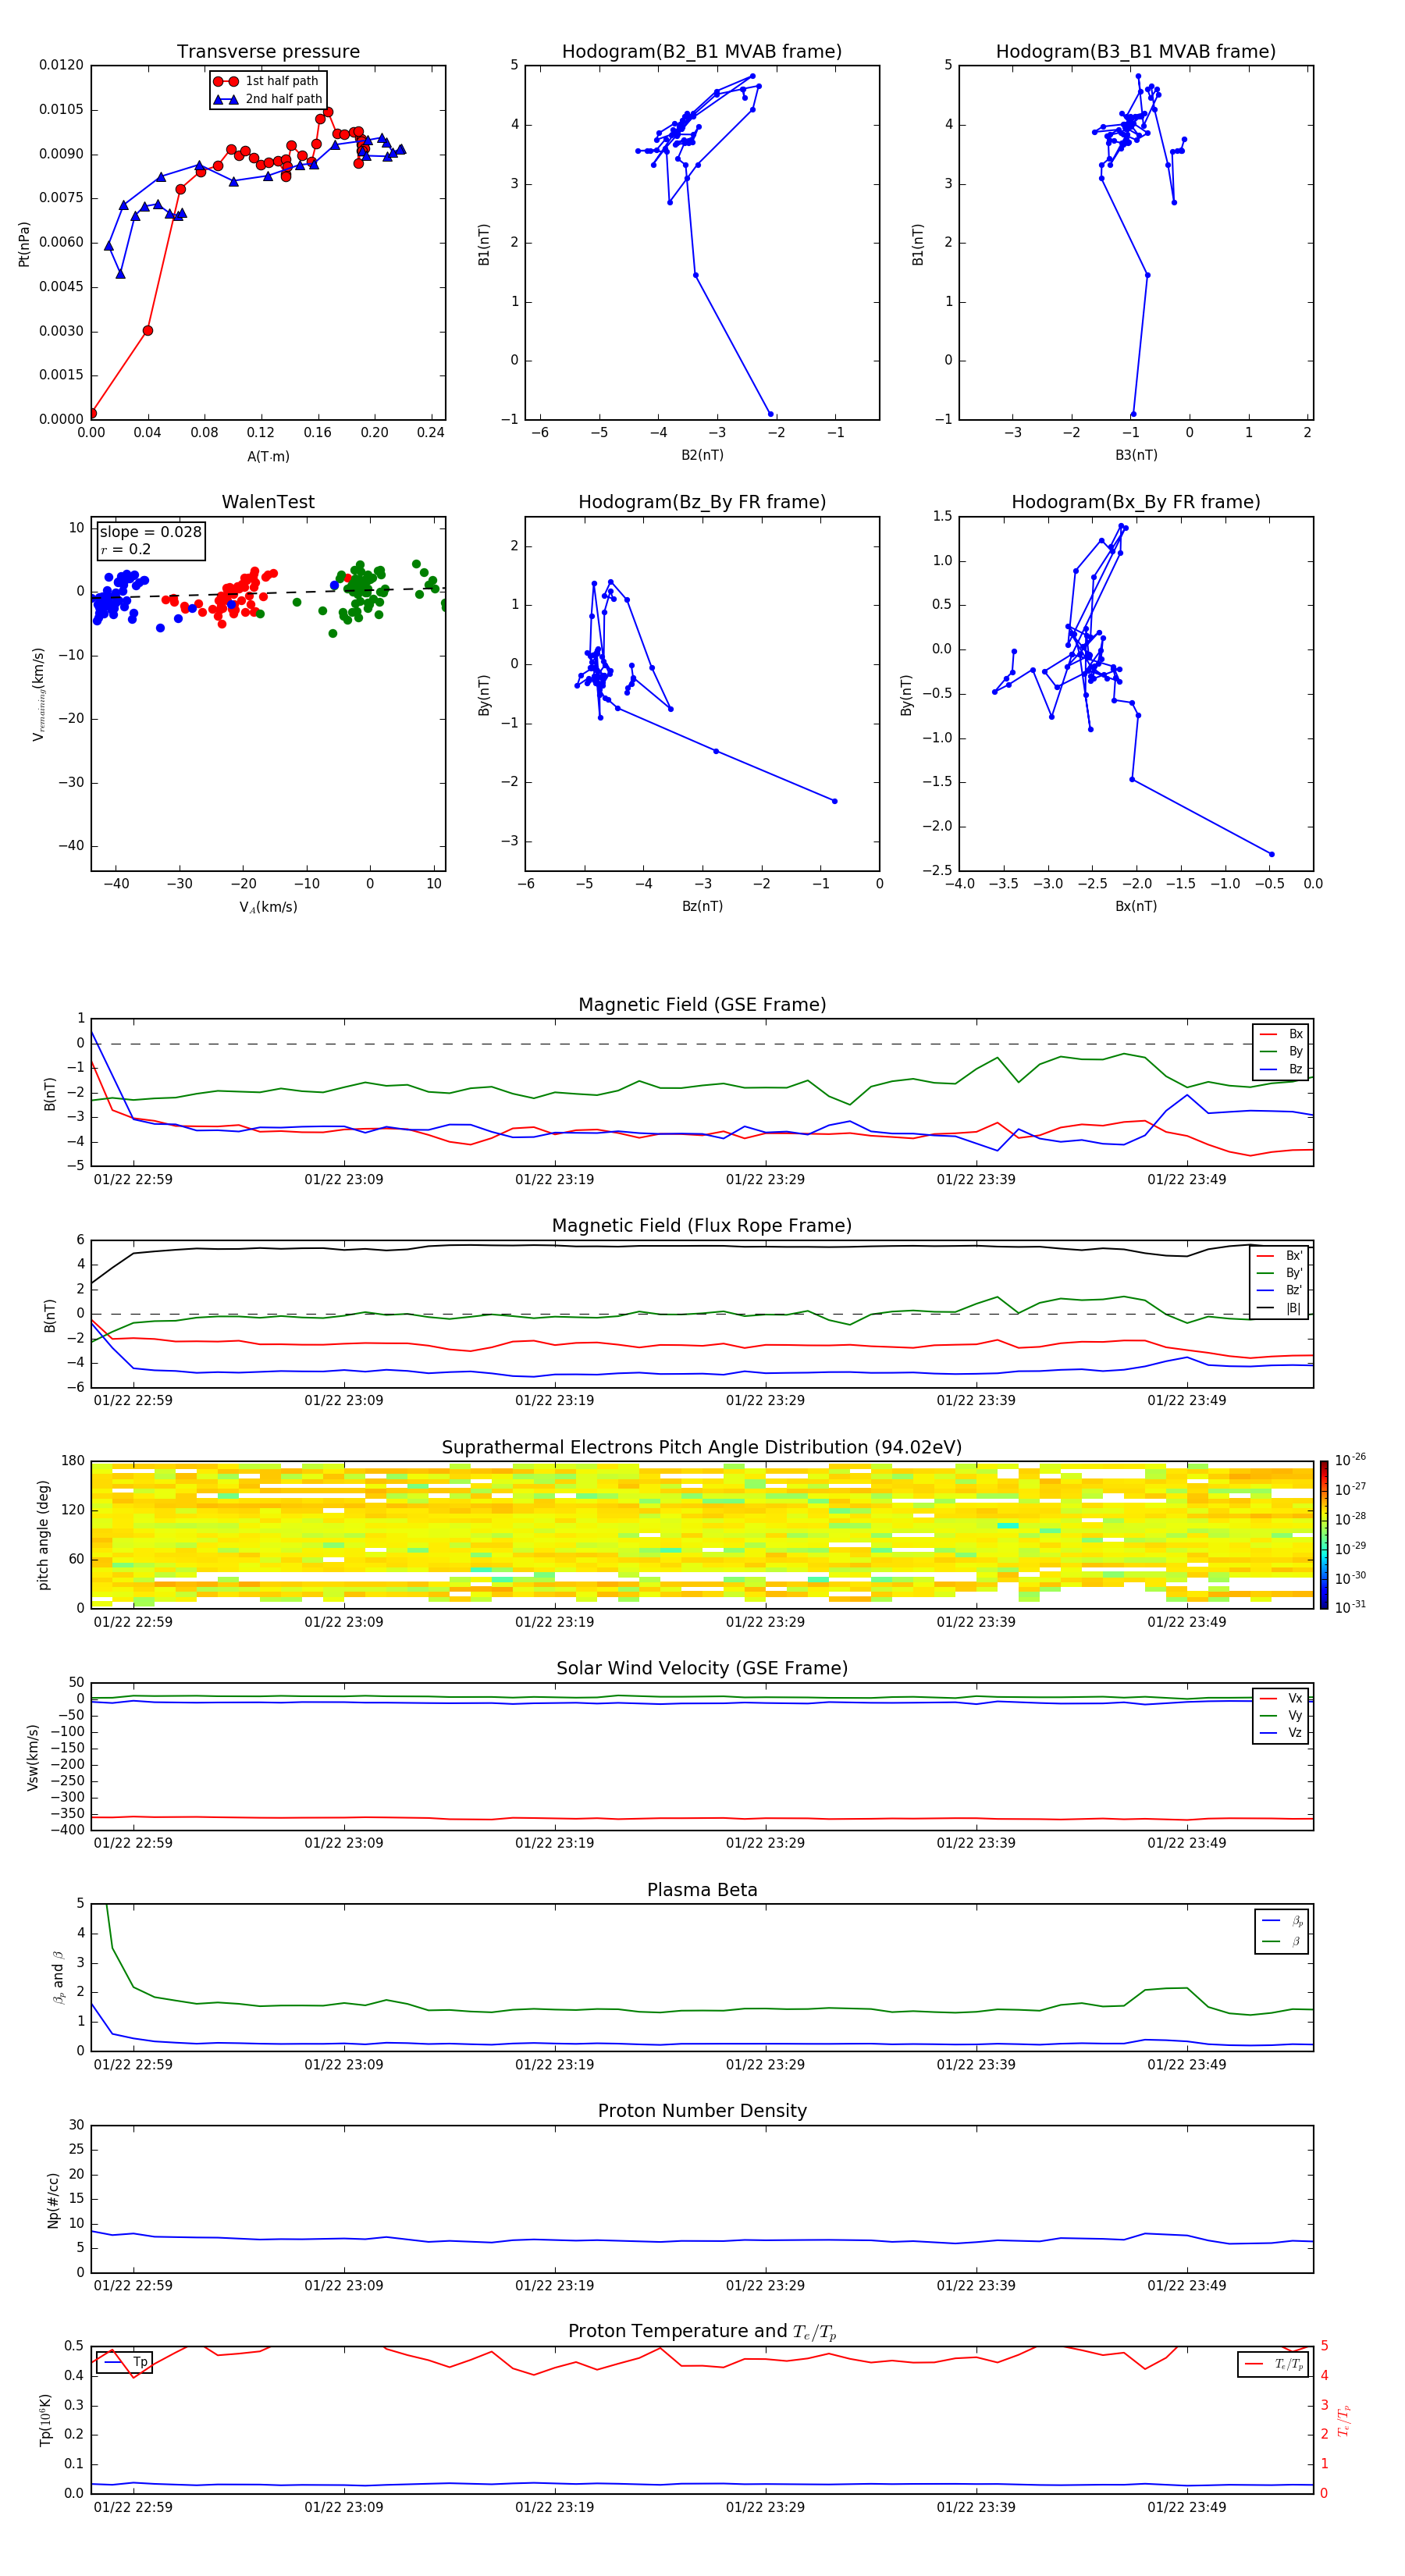
Task: Click the 'B3(nT)' x-axis label
Action: (1136, 455)
